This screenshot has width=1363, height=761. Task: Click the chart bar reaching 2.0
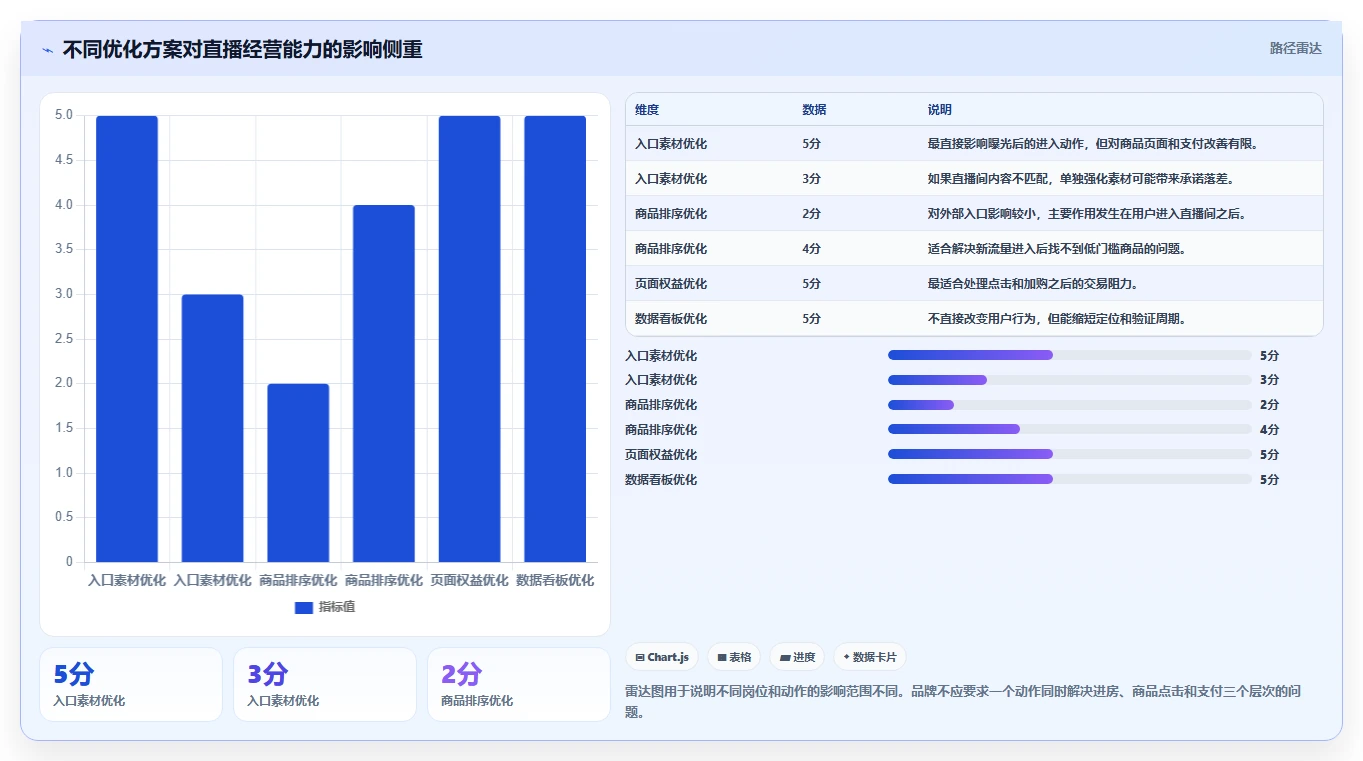pos(298,472)
